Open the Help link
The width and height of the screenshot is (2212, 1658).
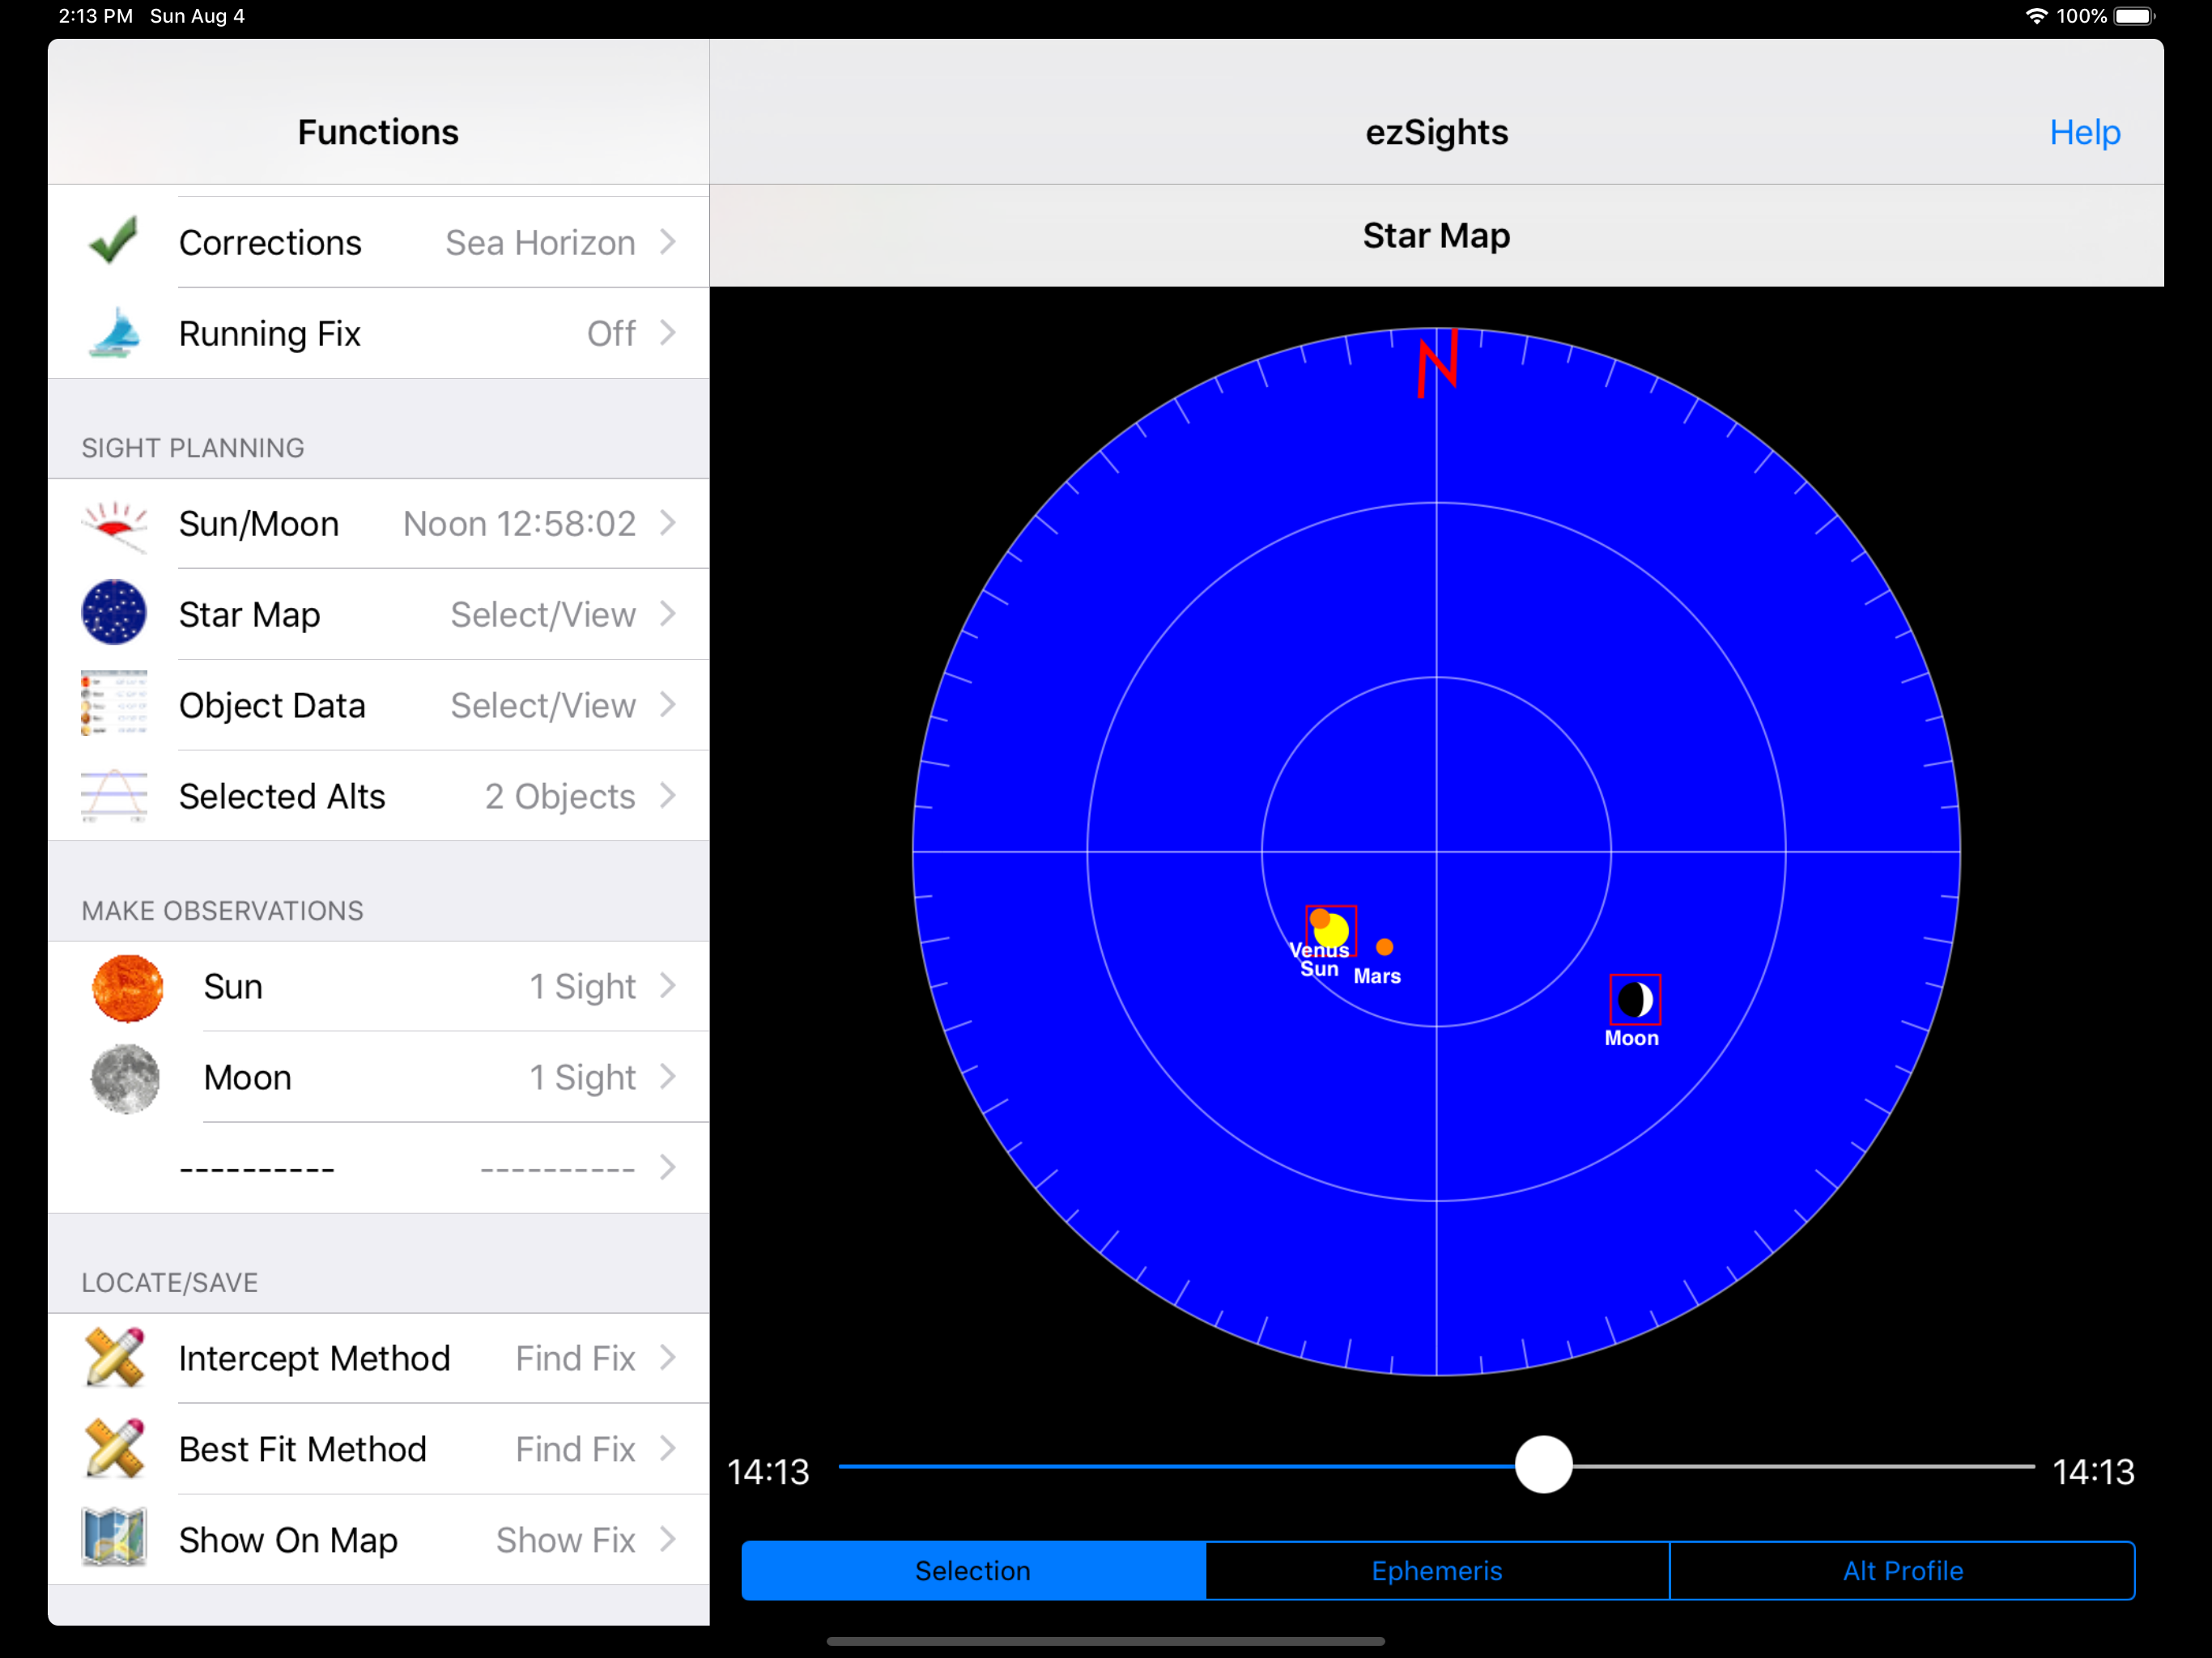point(2084,132)
